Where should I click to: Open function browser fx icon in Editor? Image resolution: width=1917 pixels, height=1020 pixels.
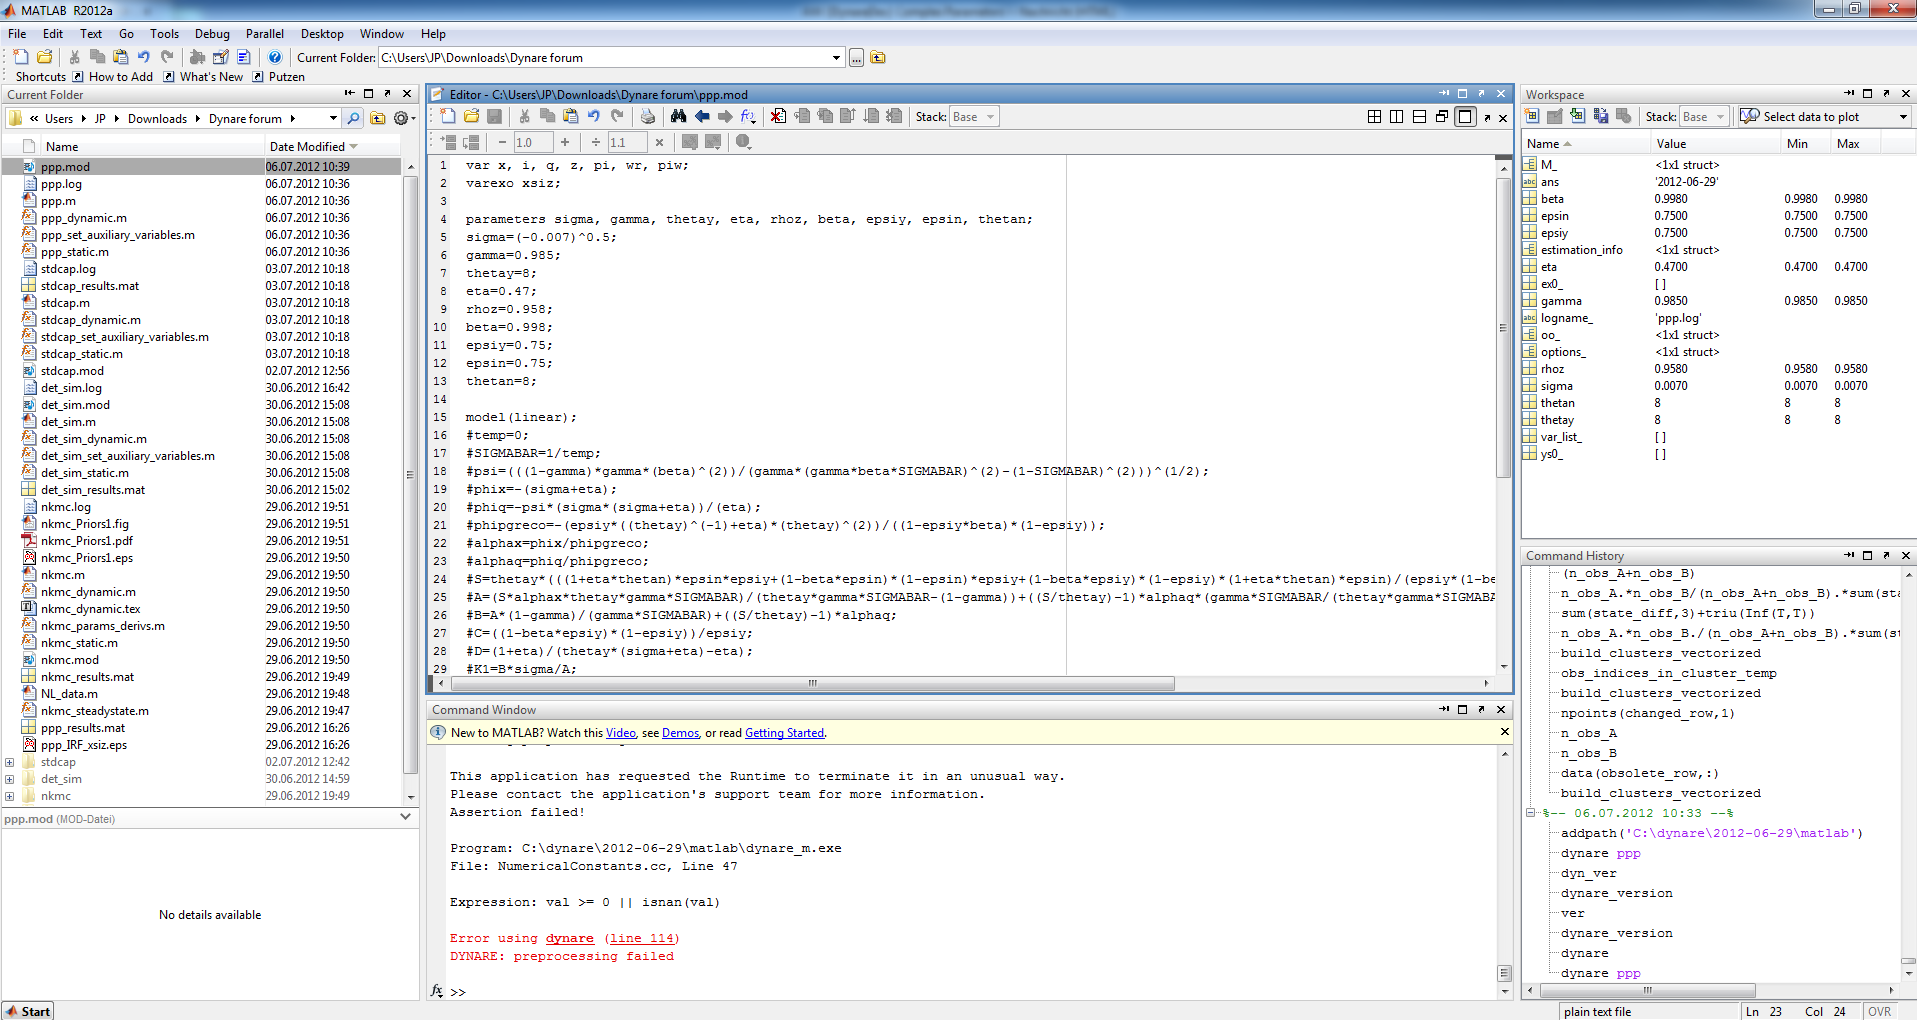(x=747, y=117)
